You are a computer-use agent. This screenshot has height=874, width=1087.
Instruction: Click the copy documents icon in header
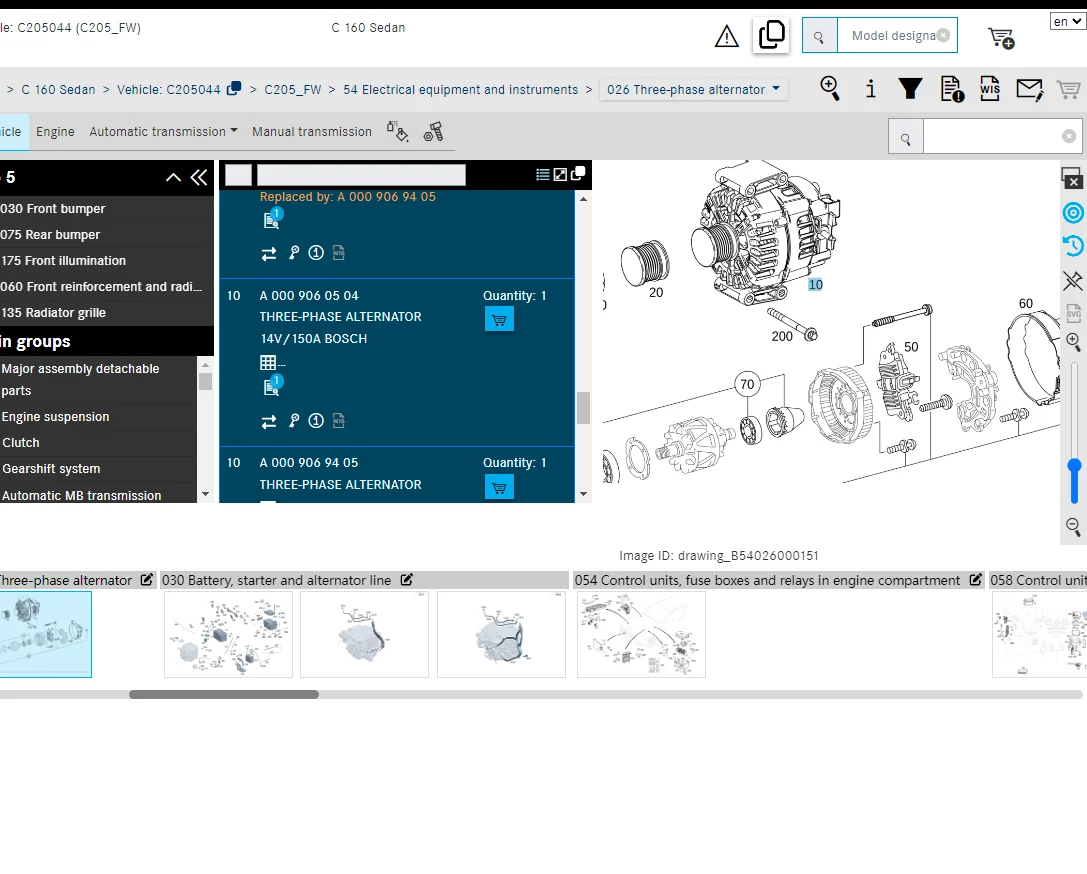771,35
